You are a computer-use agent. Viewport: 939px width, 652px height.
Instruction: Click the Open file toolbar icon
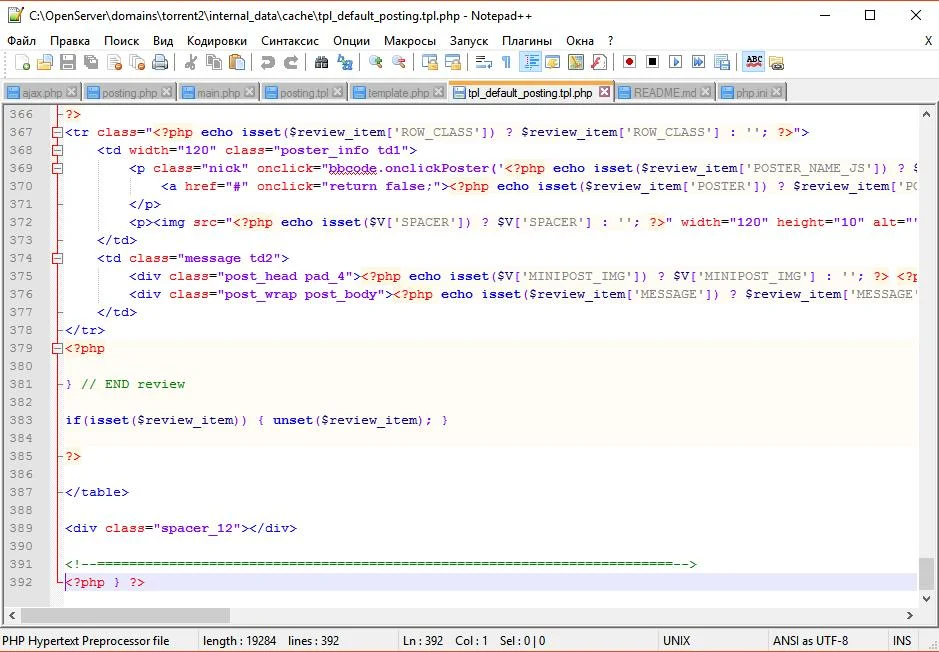tap(45, 62)
